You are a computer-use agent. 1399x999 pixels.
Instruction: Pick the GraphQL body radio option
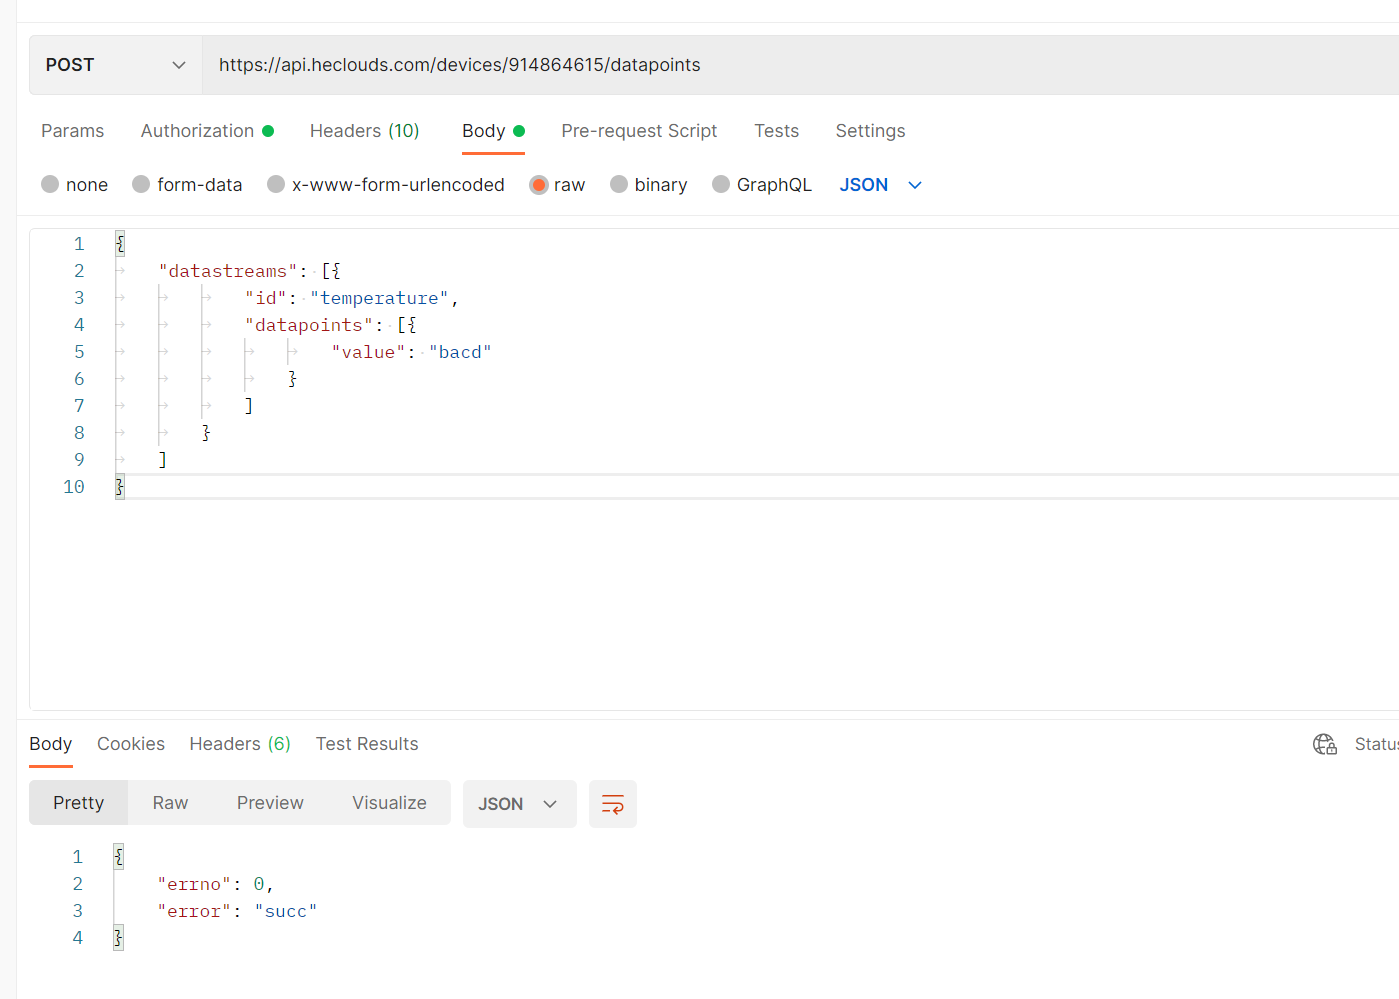pos(721,184)
